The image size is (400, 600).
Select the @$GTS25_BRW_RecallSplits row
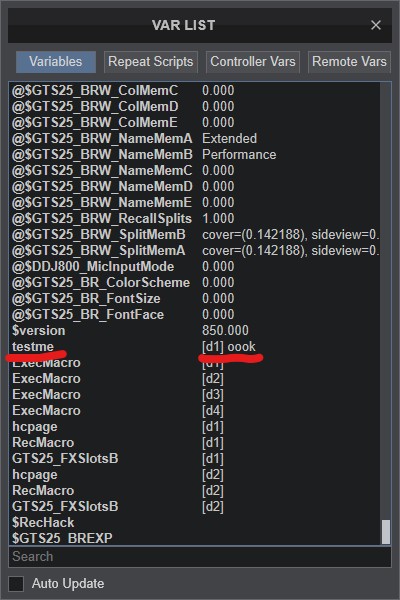point(195,218)
